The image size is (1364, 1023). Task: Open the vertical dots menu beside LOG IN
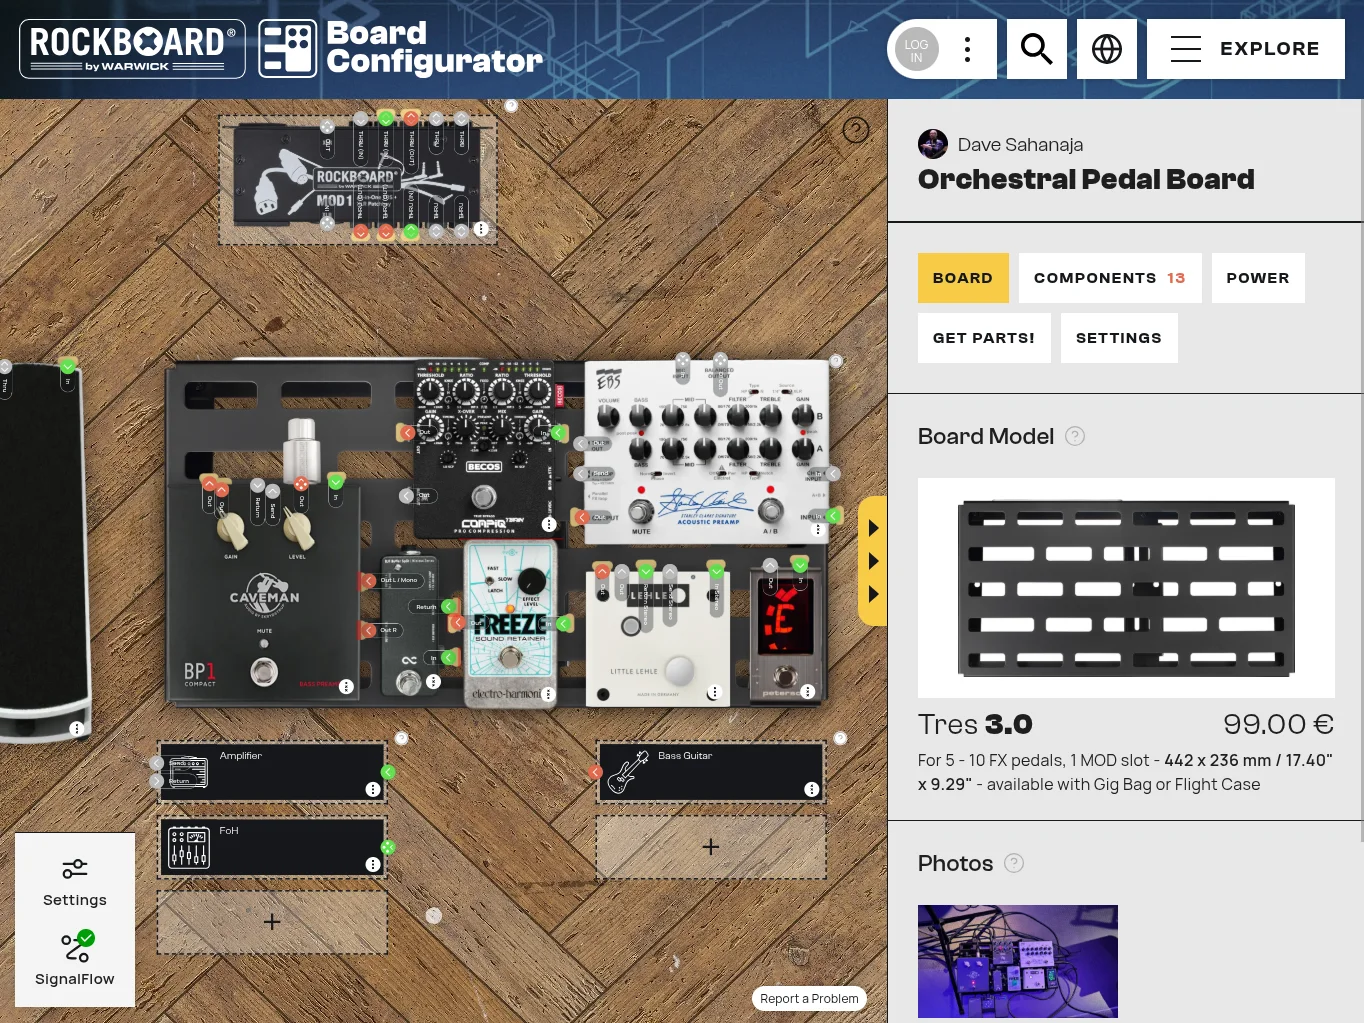pos(967,49)
